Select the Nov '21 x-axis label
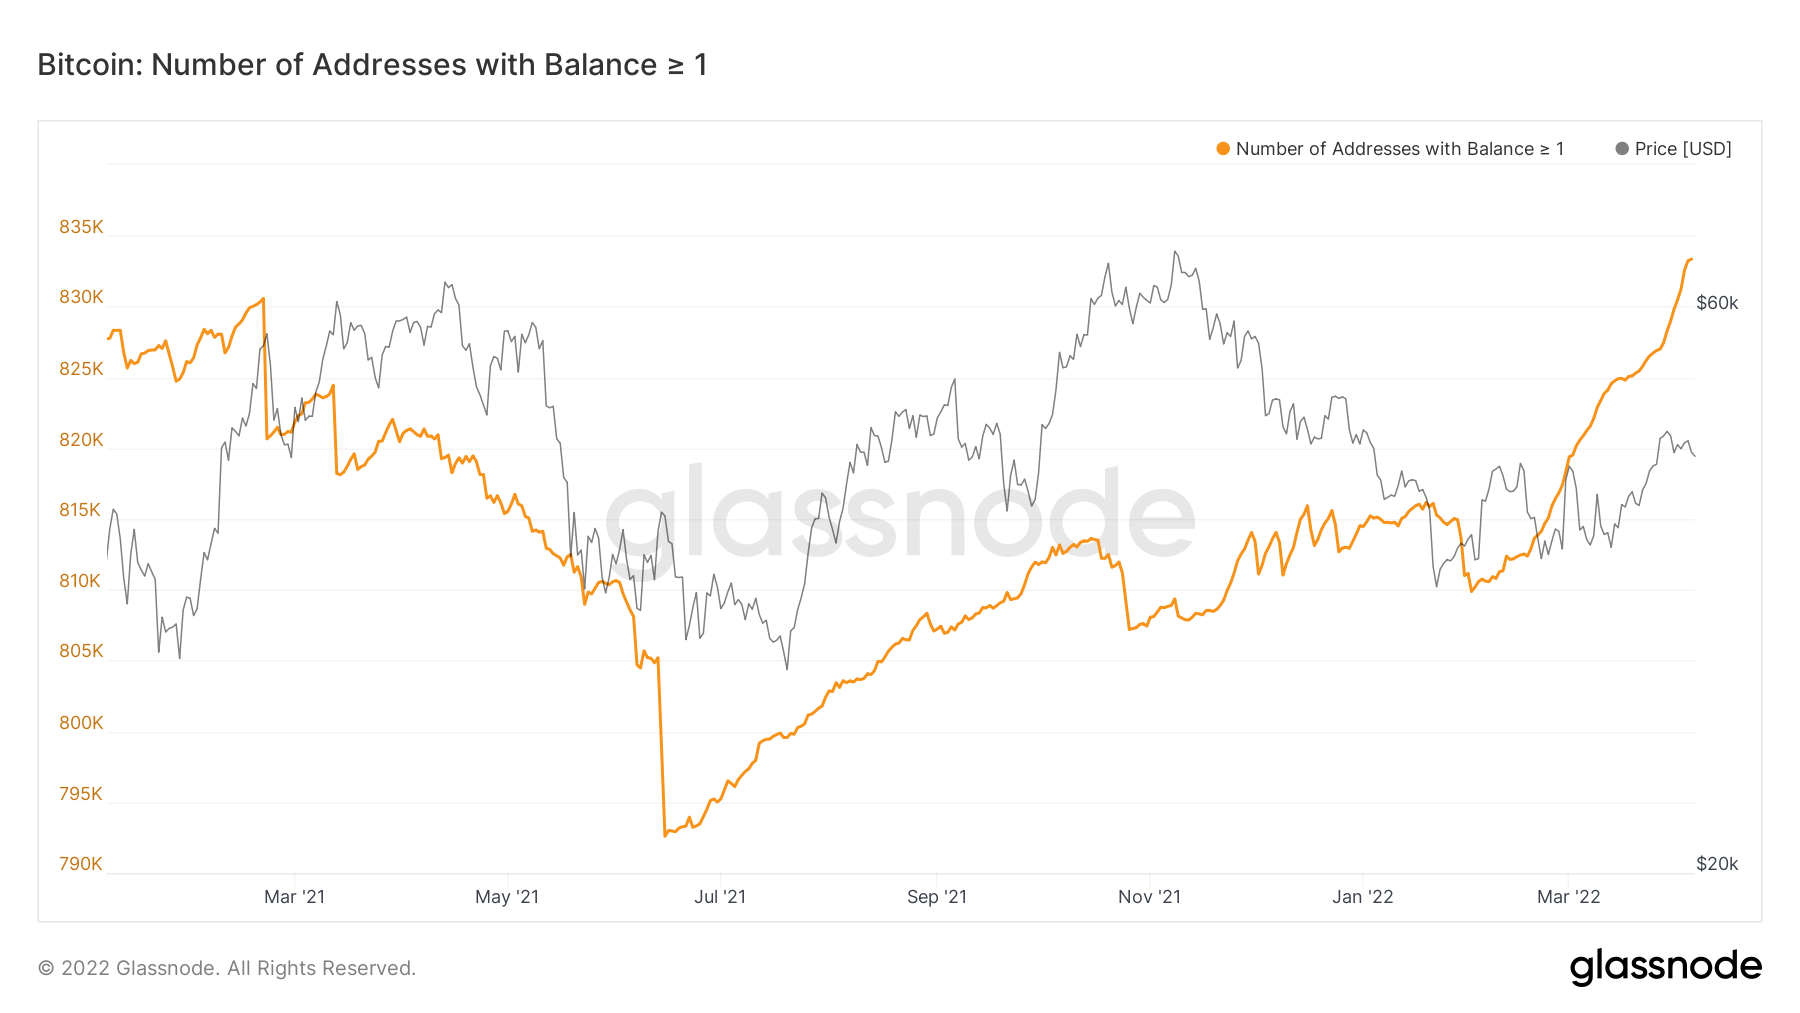 tap(1149, 897)
